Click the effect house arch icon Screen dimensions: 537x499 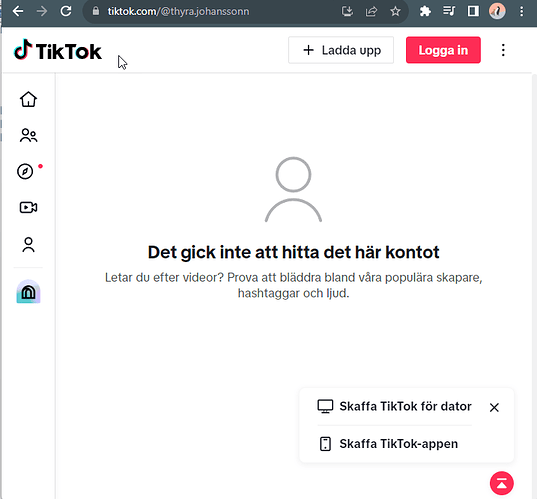pyautogui.click(x=28, y=292)
